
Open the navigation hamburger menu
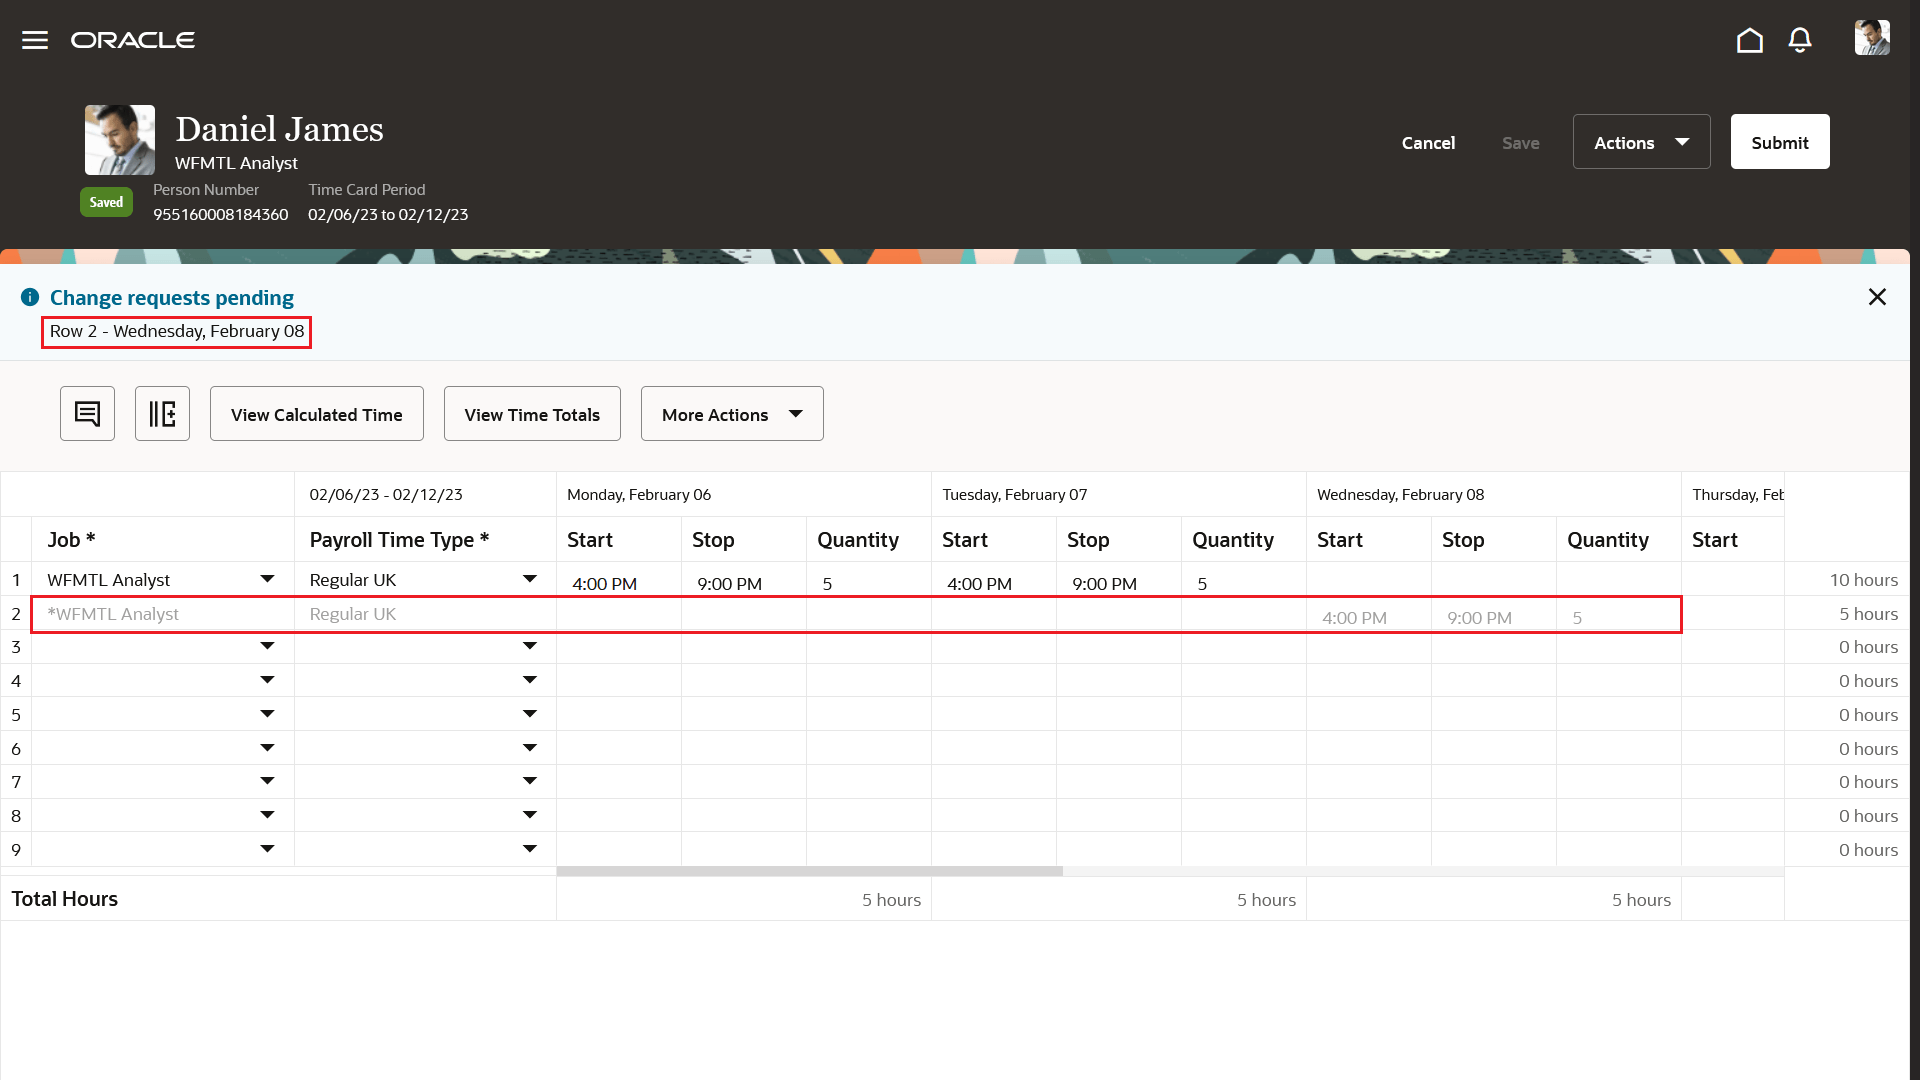point(34,39)
